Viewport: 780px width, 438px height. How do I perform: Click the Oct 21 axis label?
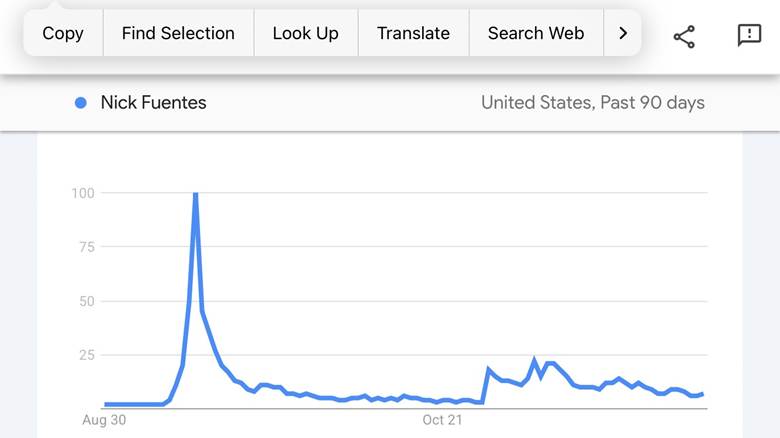[443, 420]
